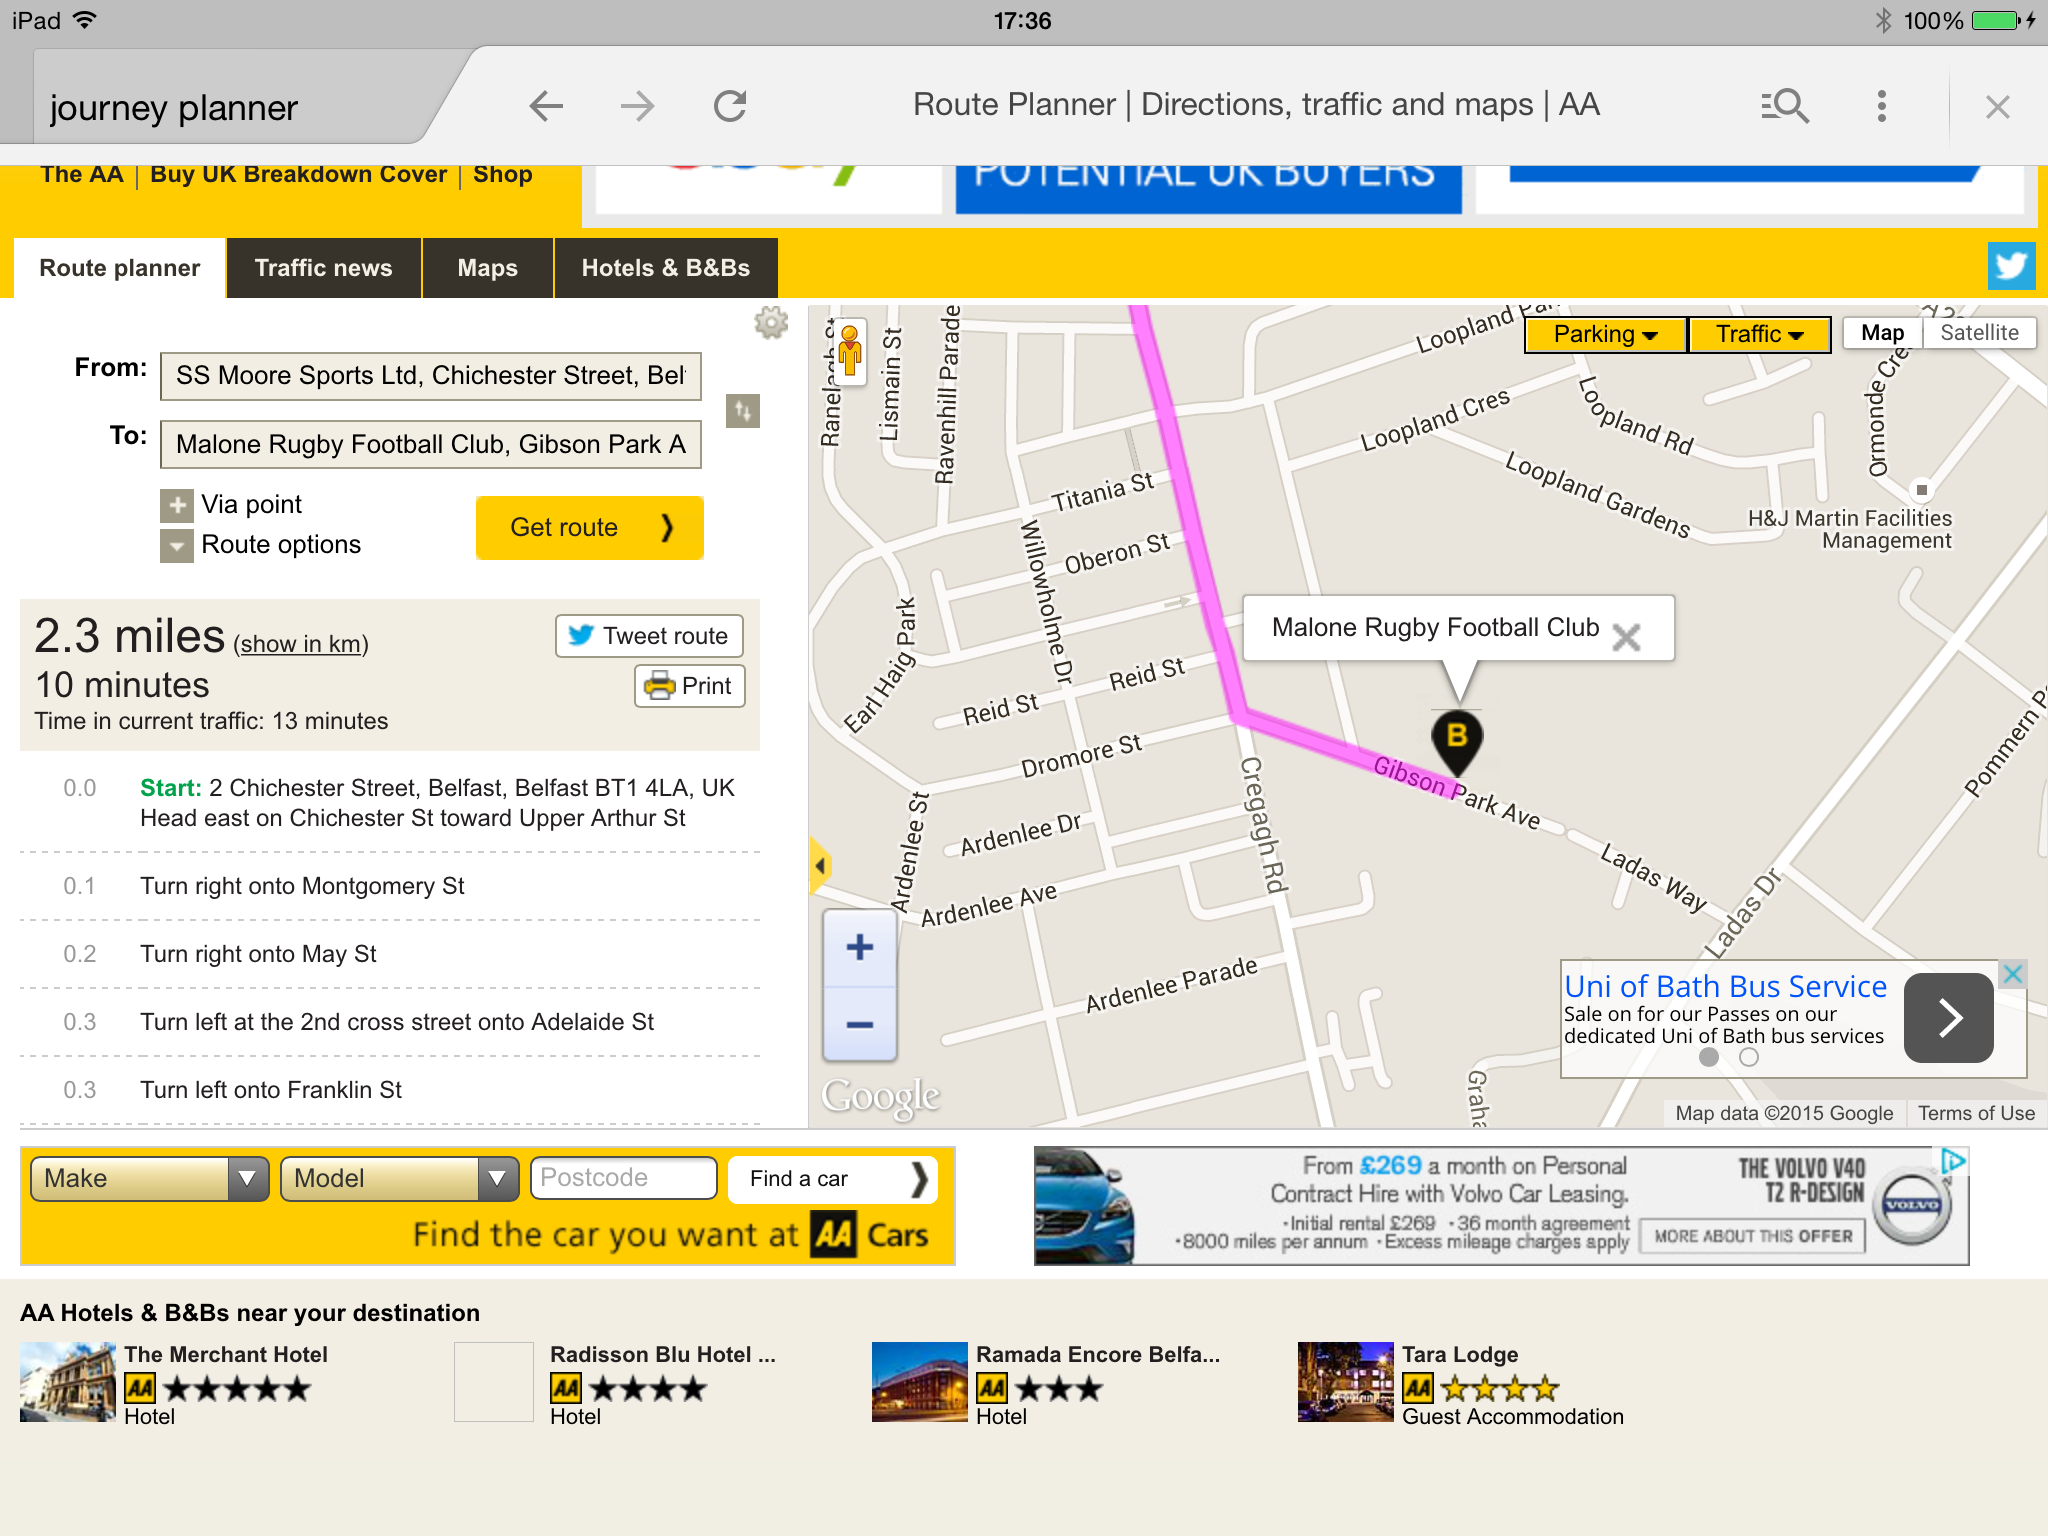Open Ramada Encore Belfast thumbnail

coord(920,1382)
